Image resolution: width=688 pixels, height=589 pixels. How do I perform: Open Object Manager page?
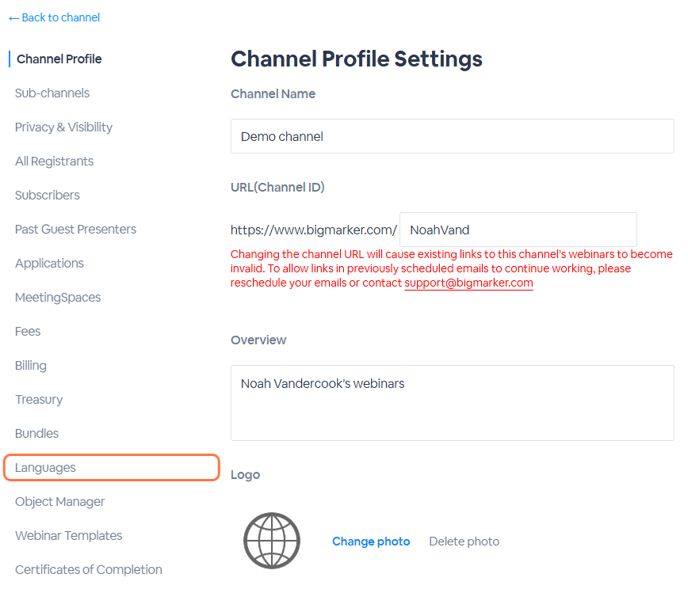60,502
